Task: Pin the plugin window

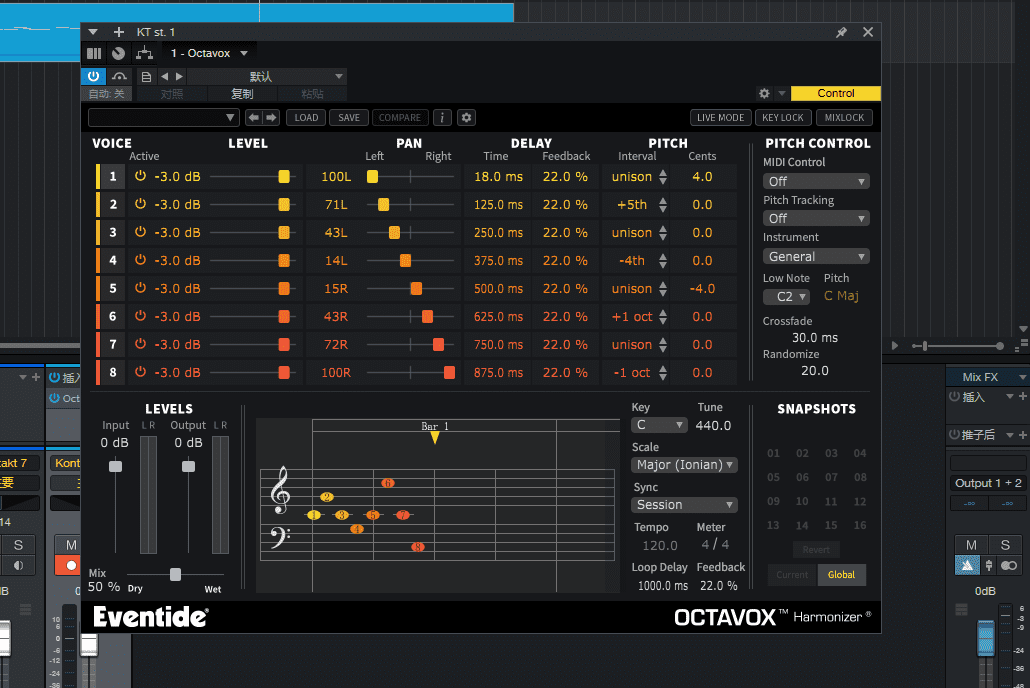Action: tap(841, 32)
